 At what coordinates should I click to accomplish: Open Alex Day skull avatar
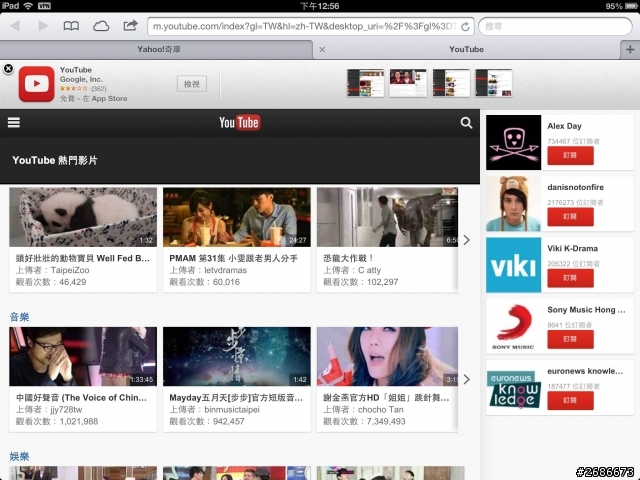513,142
